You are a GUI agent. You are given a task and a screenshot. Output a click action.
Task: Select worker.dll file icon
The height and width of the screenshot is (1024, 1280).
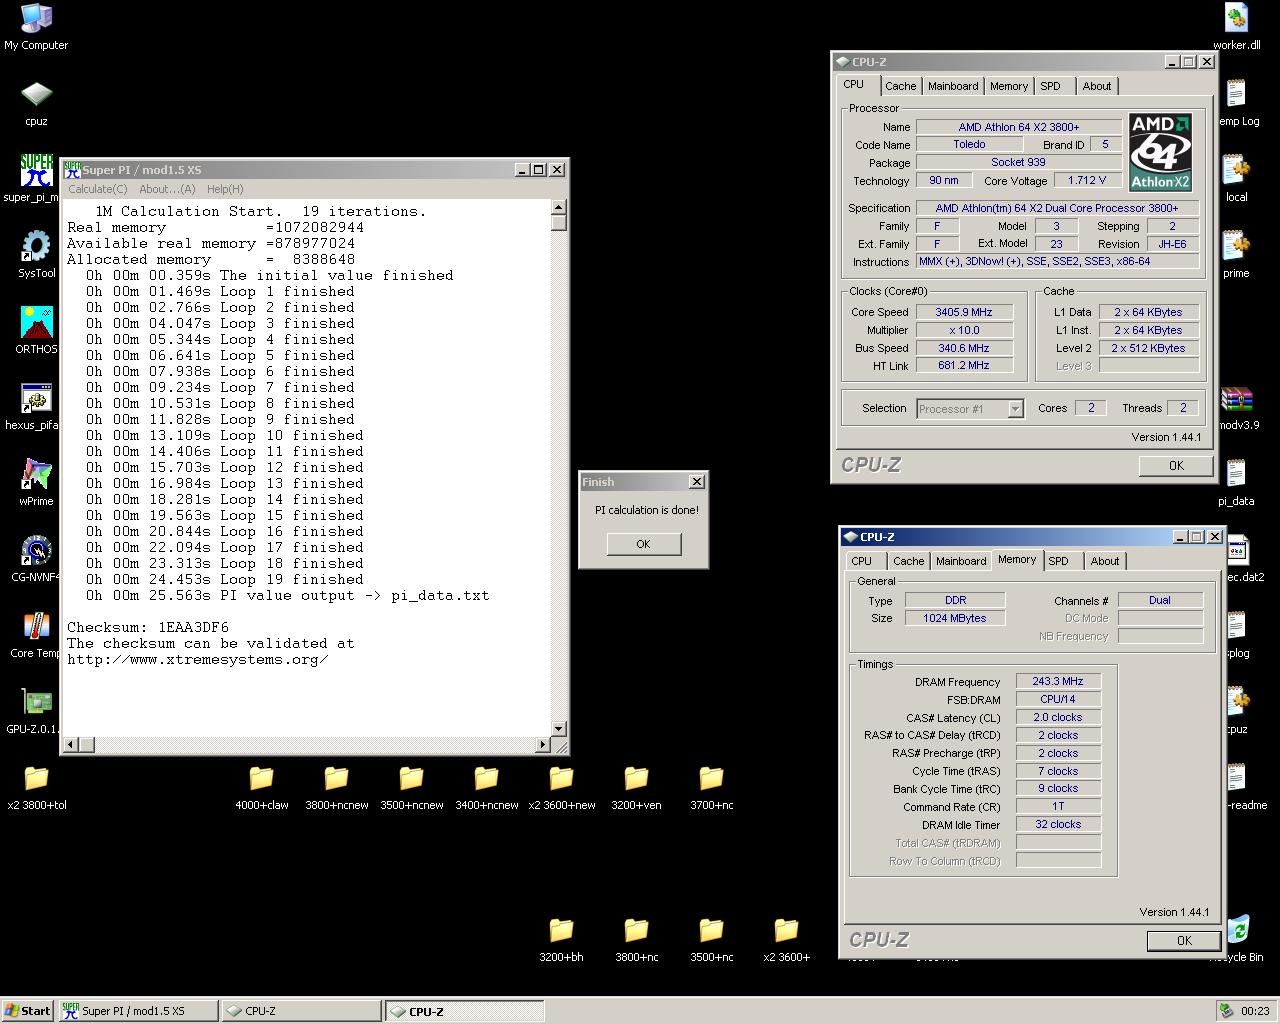pyautogui.click(x=1236, y=26)
